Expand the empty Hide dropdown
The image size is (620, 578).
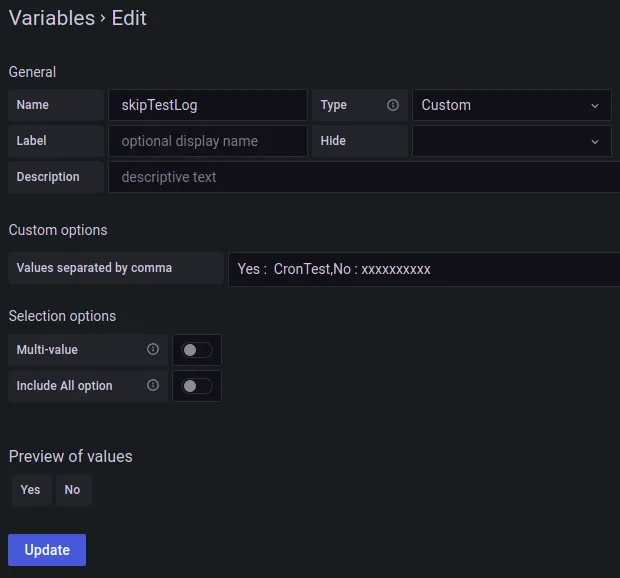tap(511, 141)
